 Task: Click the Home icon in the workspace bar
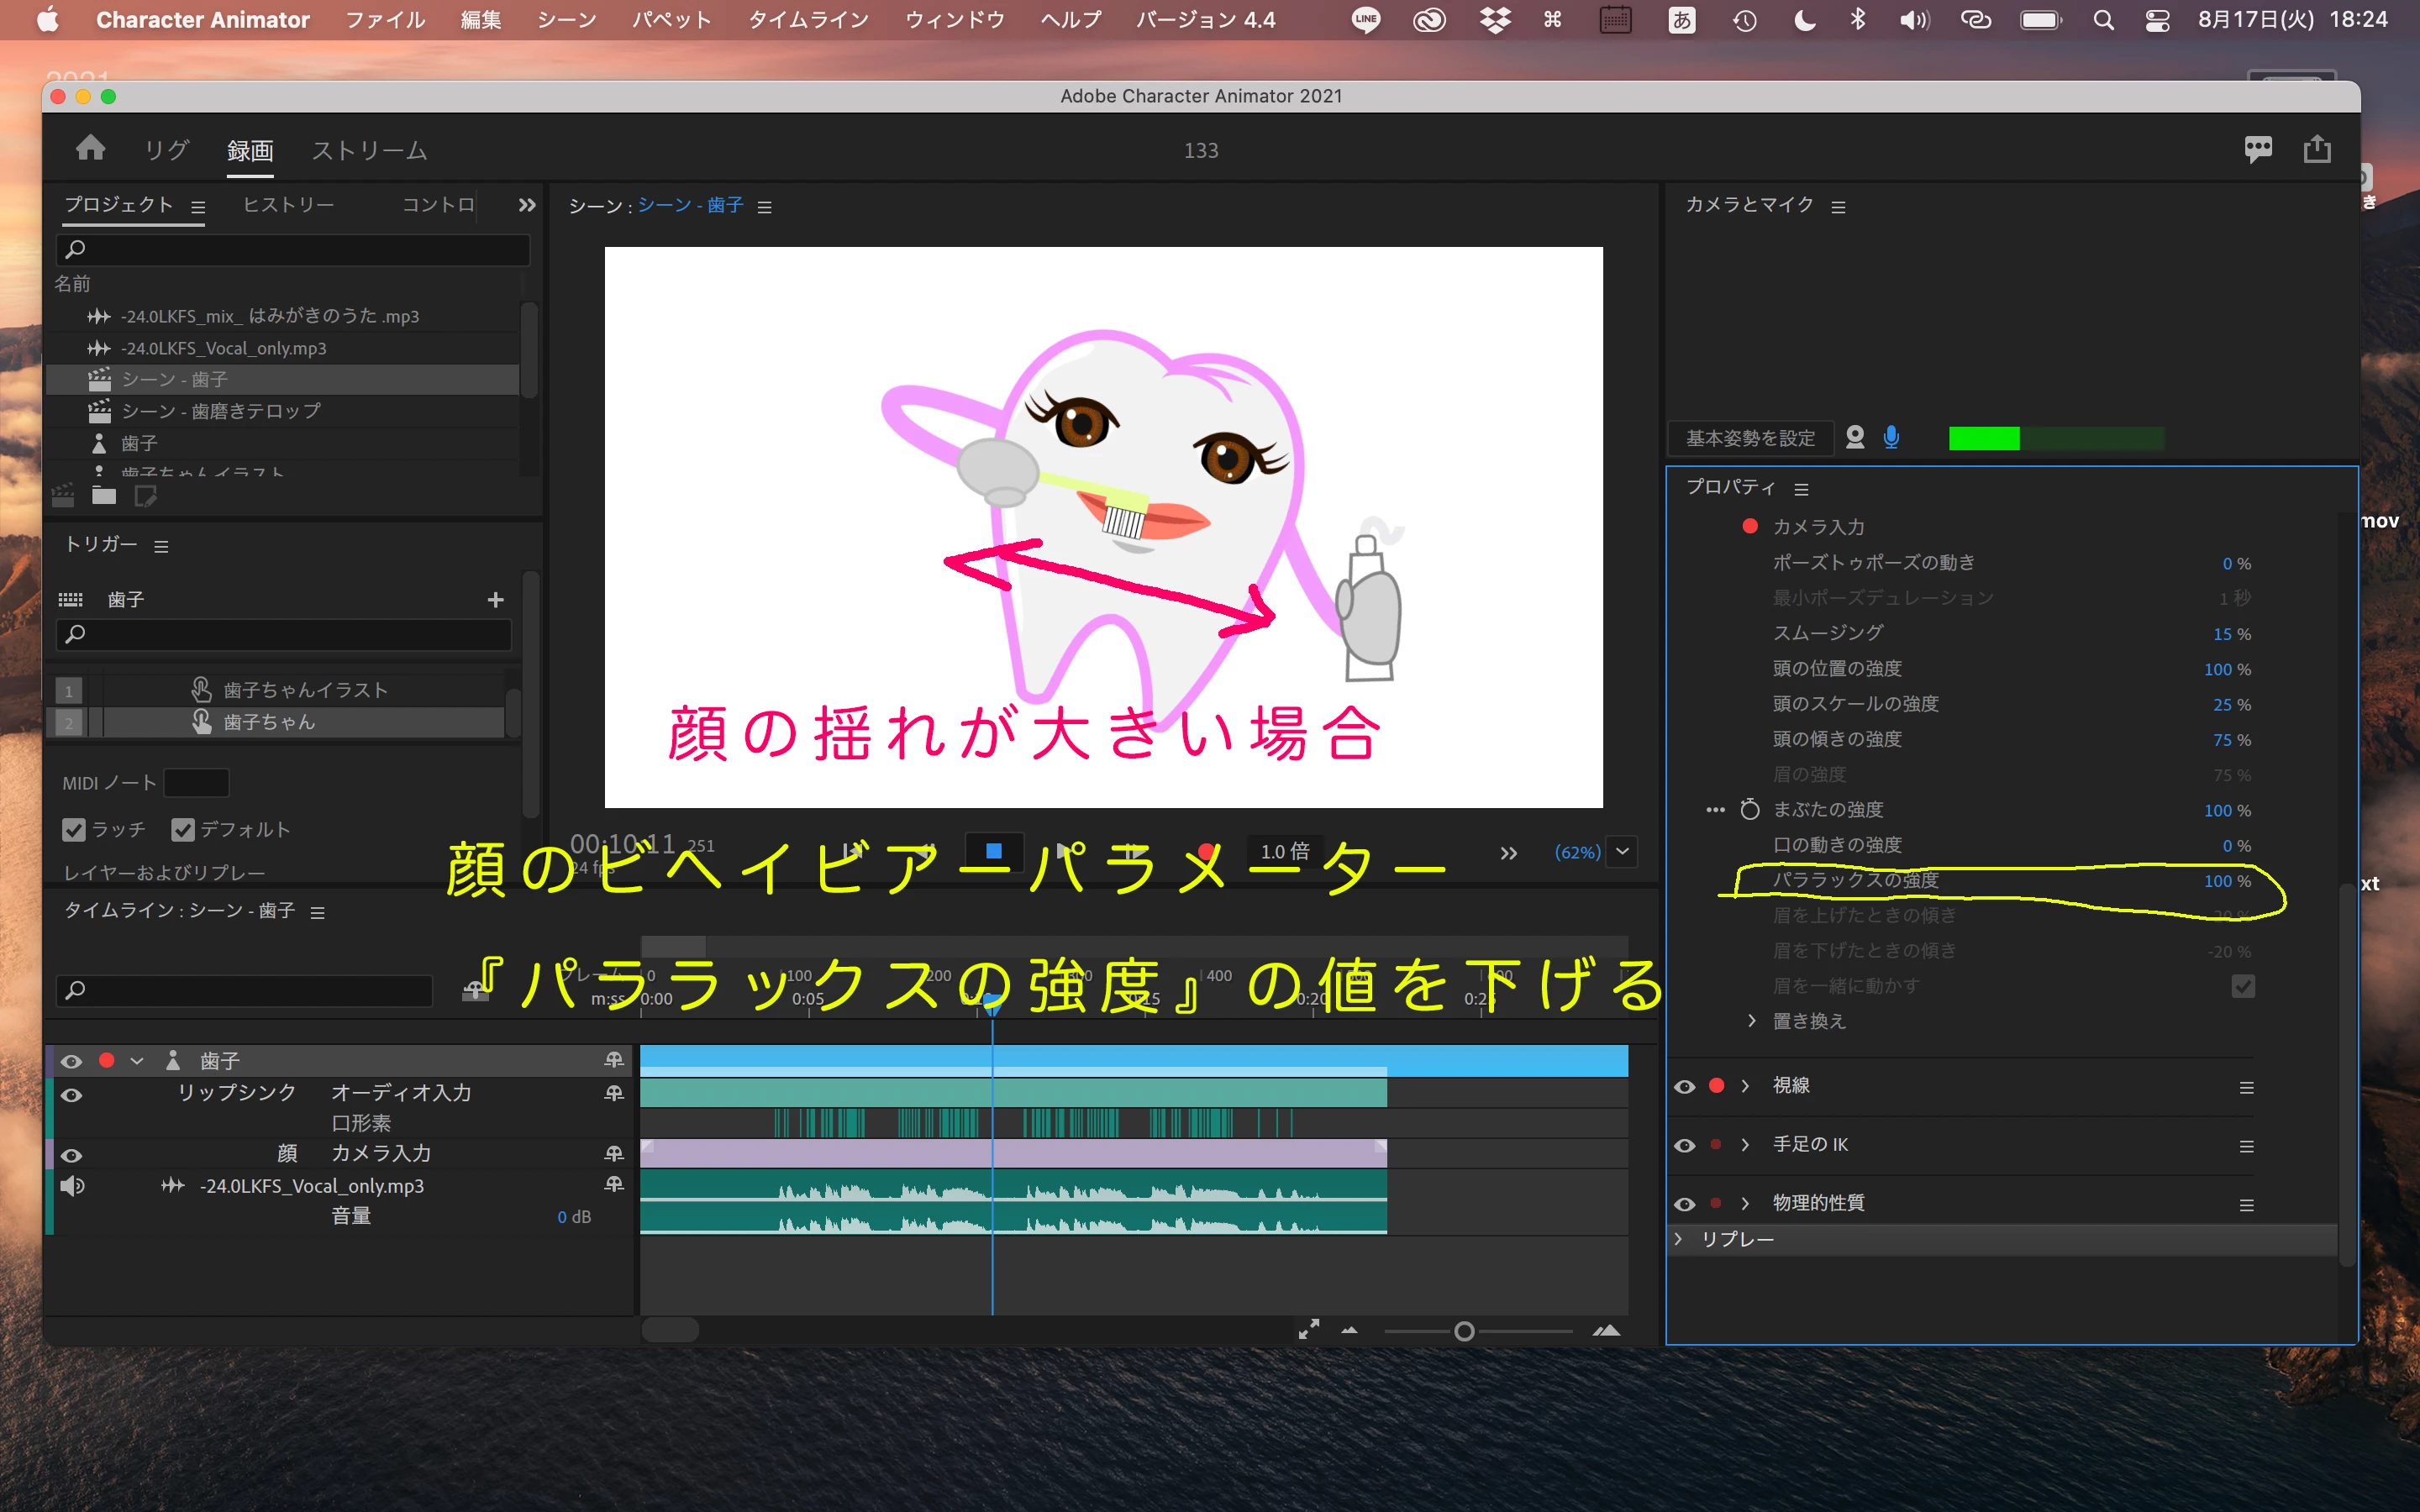(x=90, y=149)
